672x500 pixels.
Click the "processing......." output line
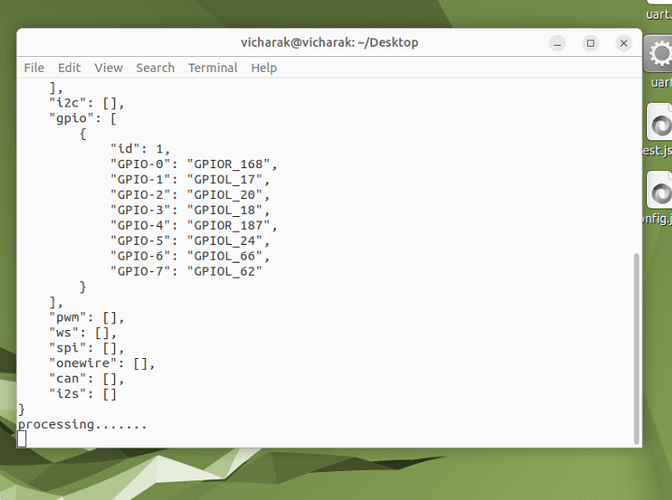82,424
